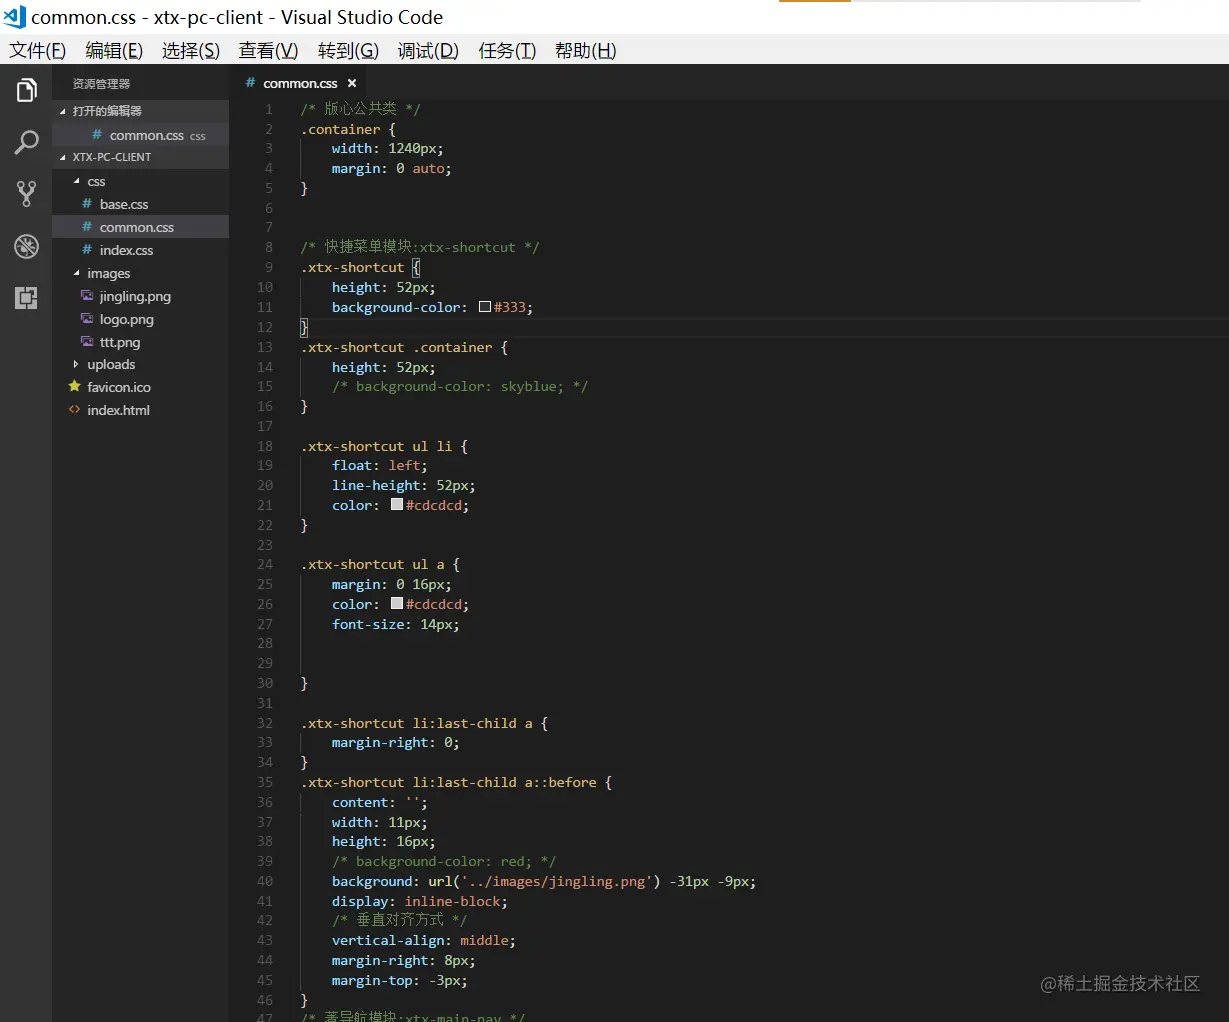Open the Source Control view
This screenshot has width=1229, height=1022.
click(26, 194)
